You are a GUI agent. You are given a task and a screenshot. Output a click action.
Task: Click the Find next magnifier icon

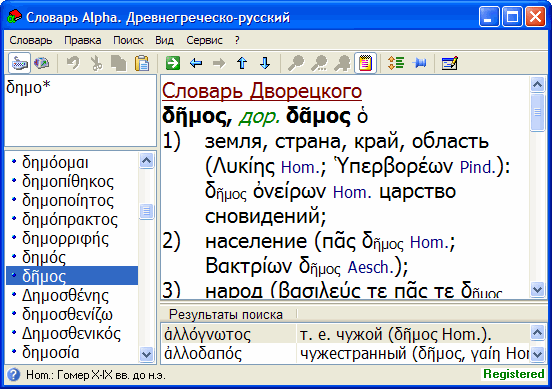319,63
